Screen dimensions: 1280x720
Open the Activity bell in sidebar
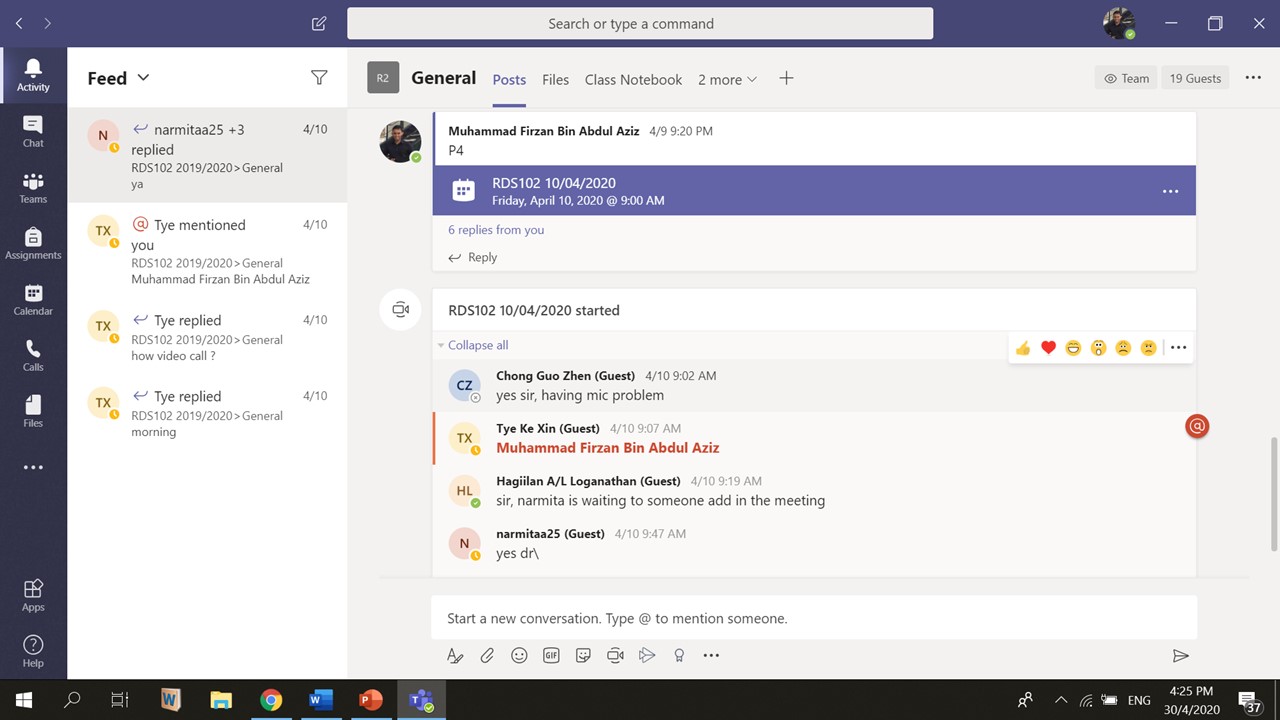33,75
